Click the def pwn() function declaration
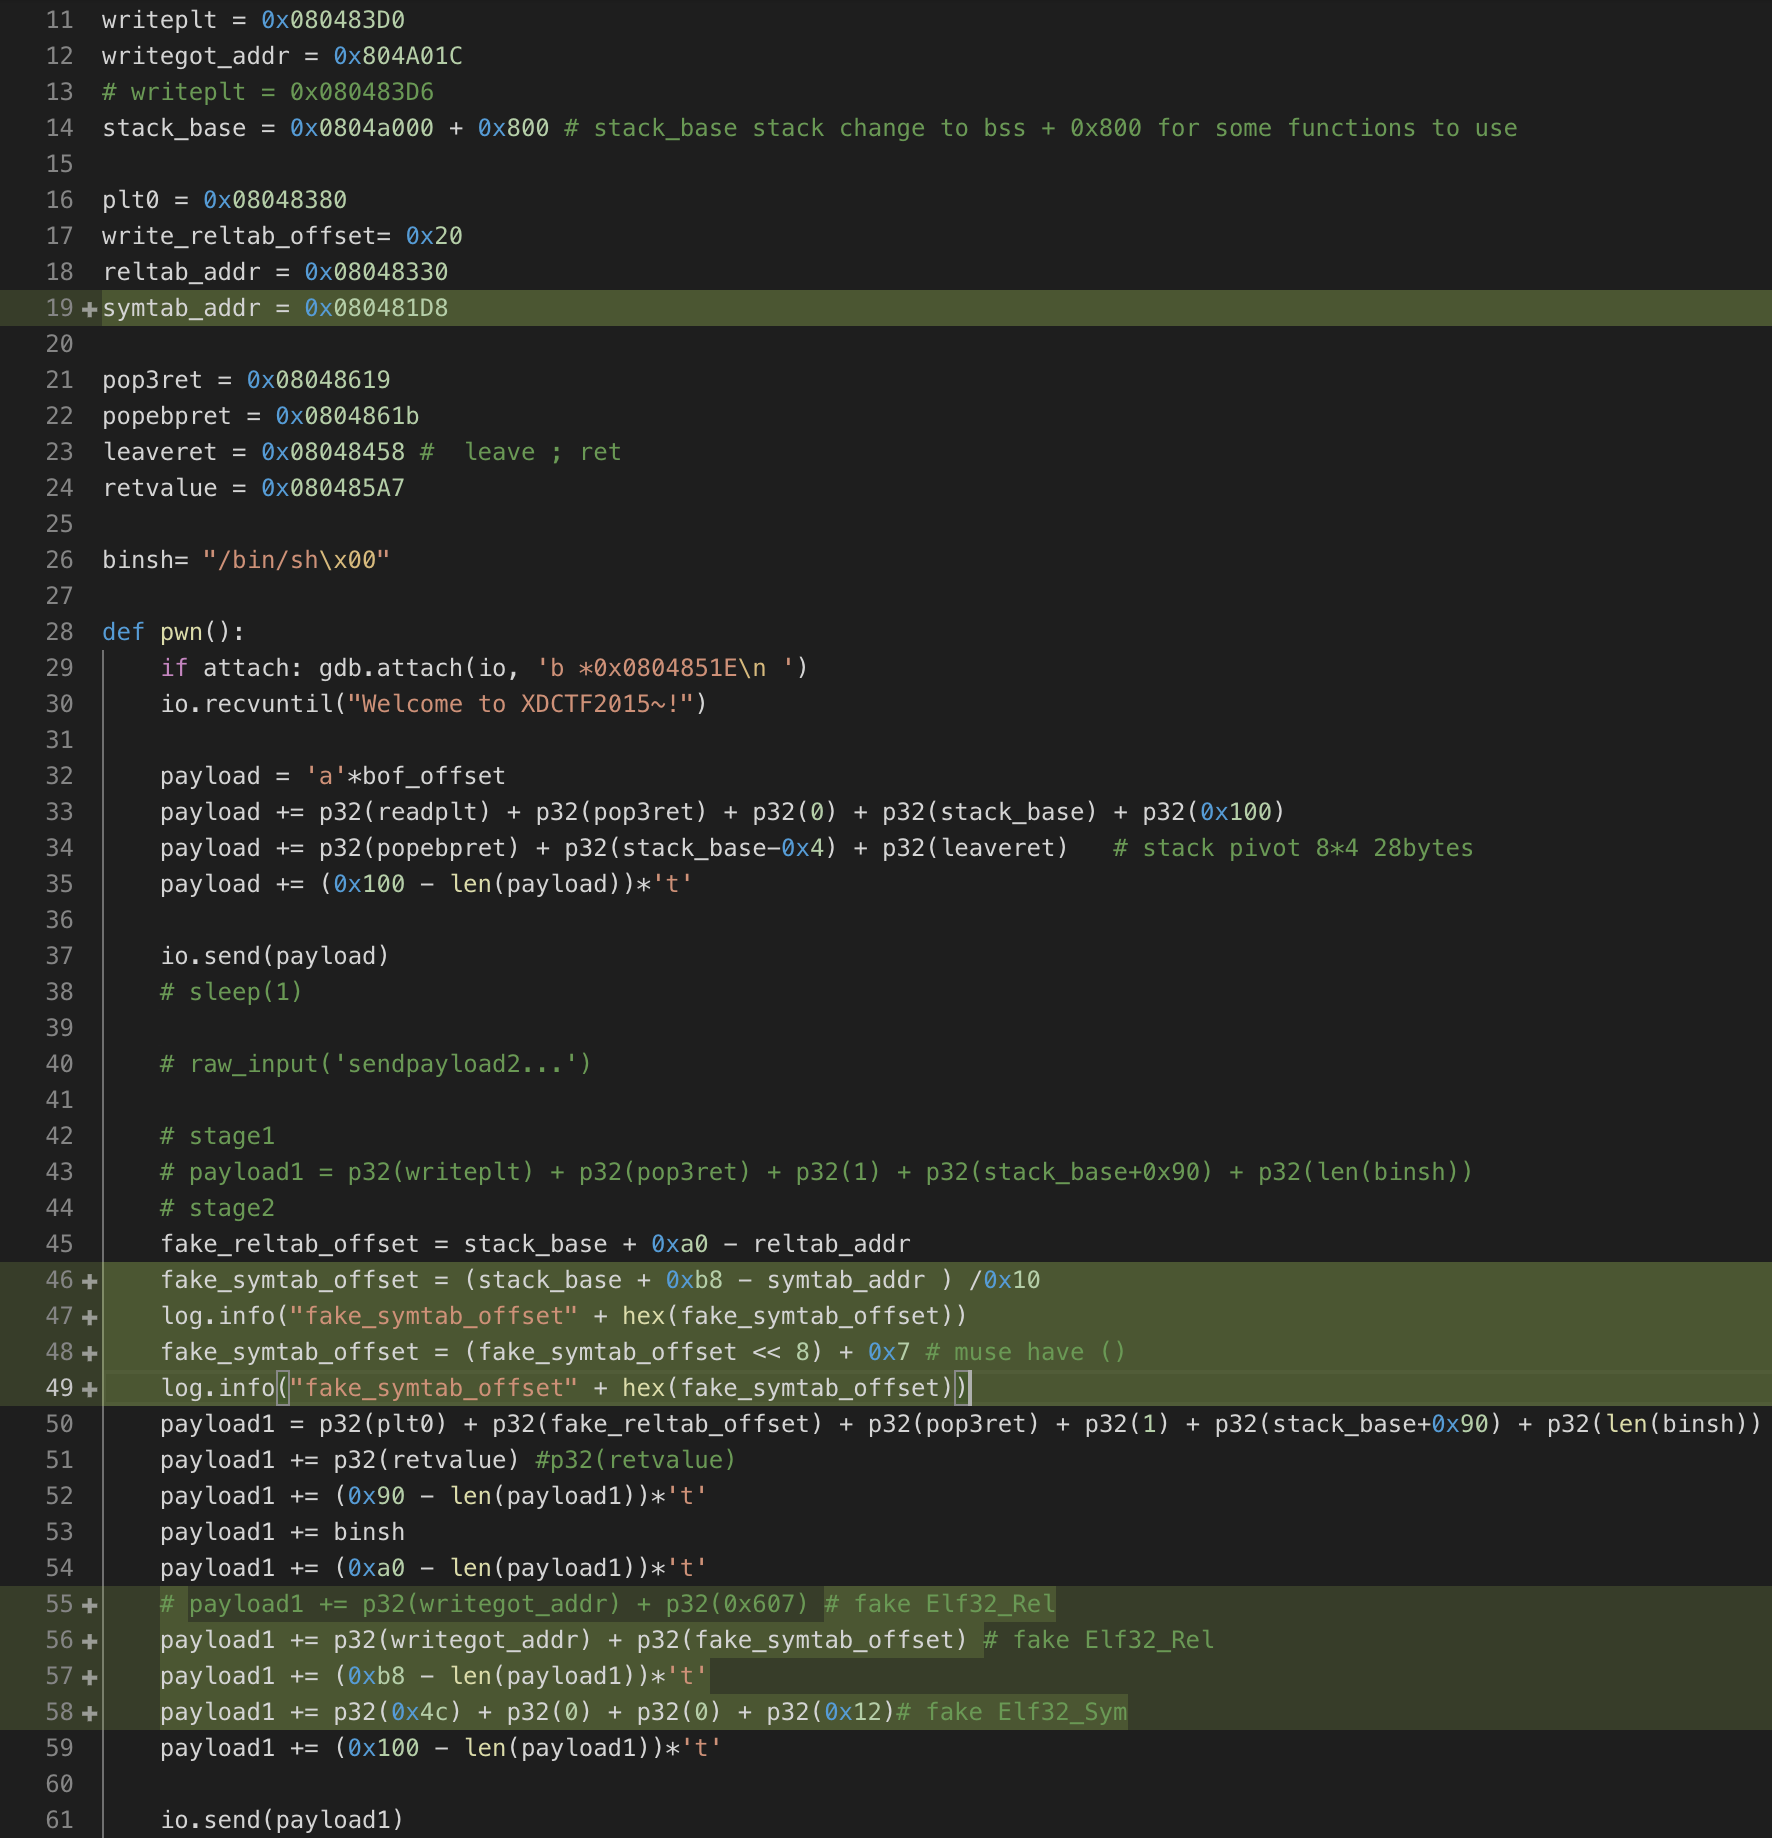 tap(174, 632)
